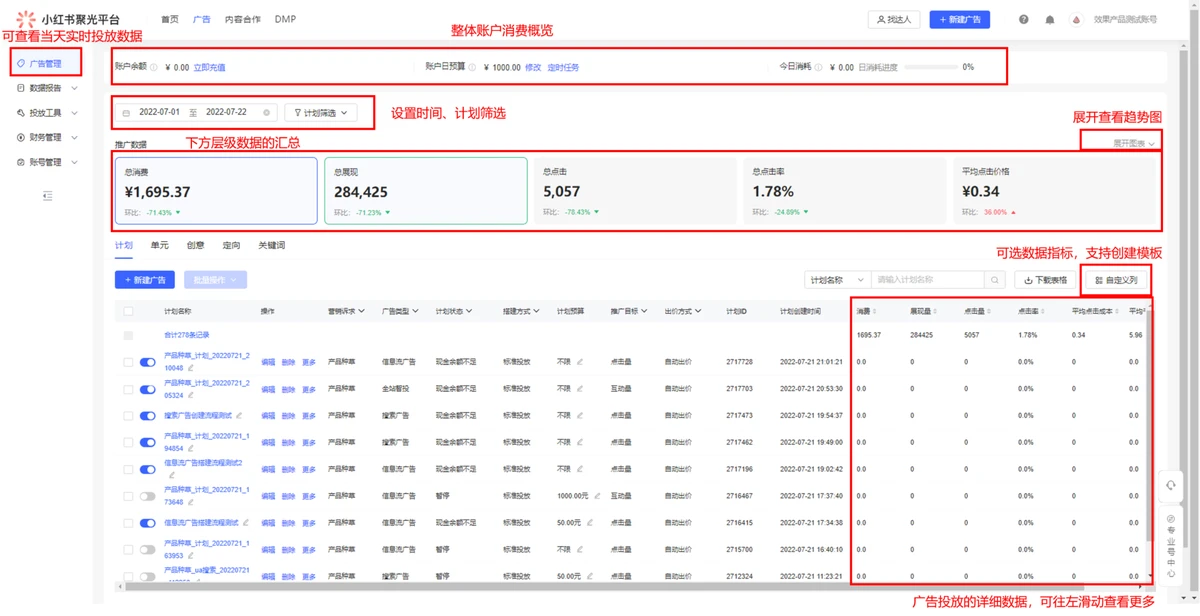Click the search magnifier icon beside plan name input
Image resolution: width=1200 pixels, height=616 pixels.
[x=996, y=280]
